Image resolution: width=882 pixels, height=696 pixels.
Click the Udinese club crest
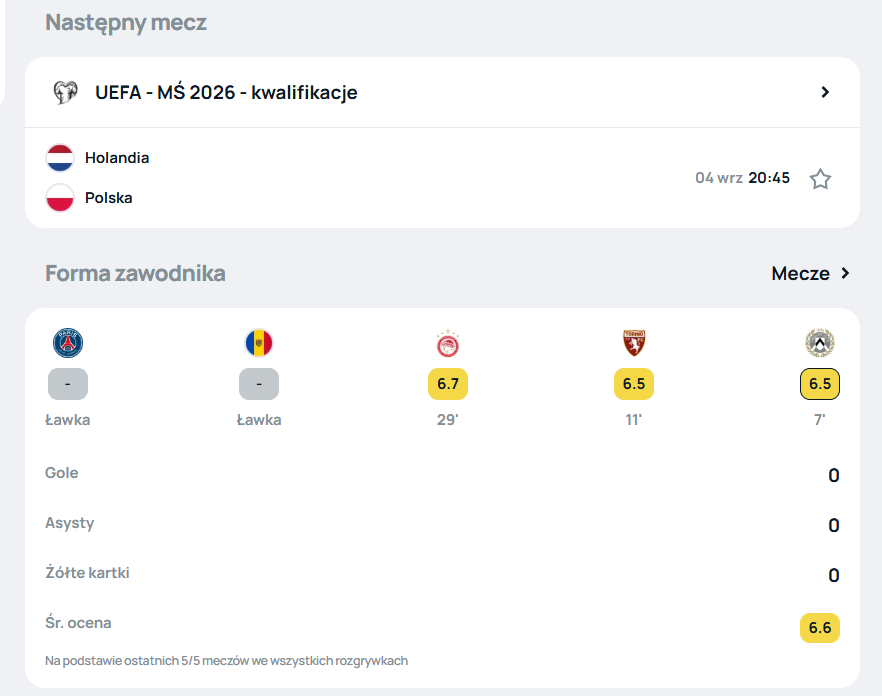820,343
